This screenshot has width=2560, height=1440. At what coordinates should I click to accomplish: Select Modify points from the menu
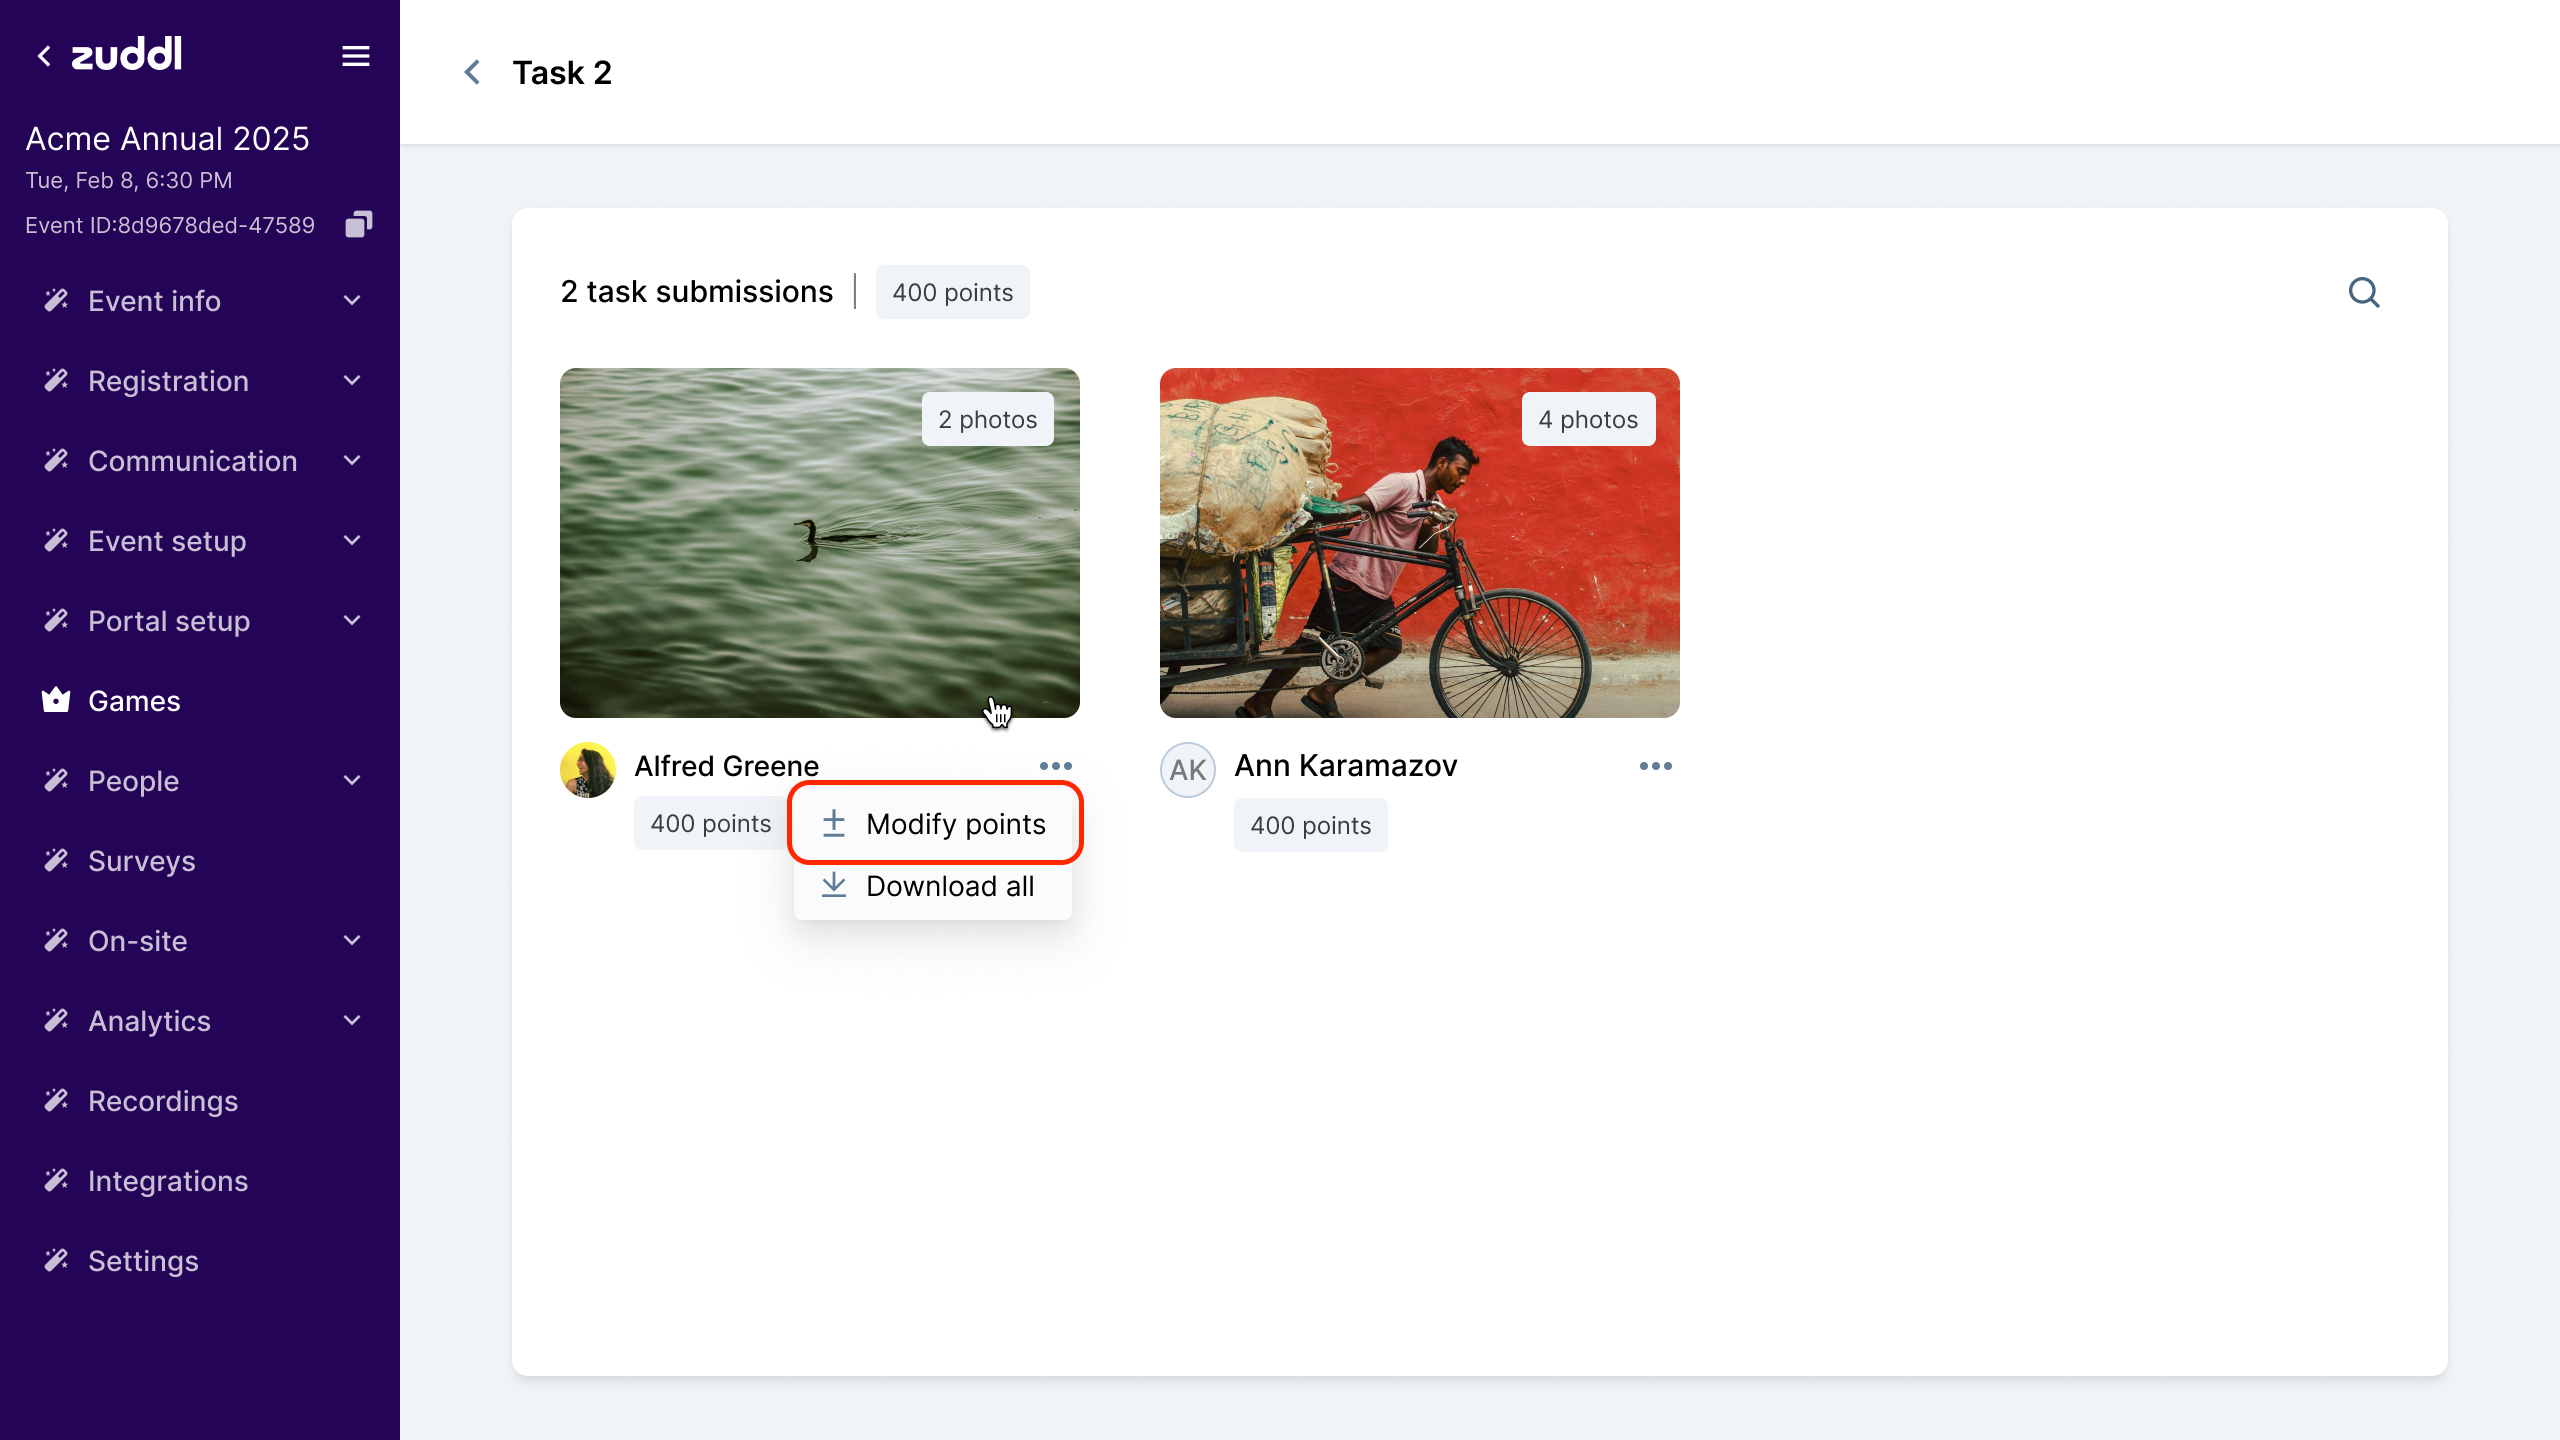tap(955, 824)
